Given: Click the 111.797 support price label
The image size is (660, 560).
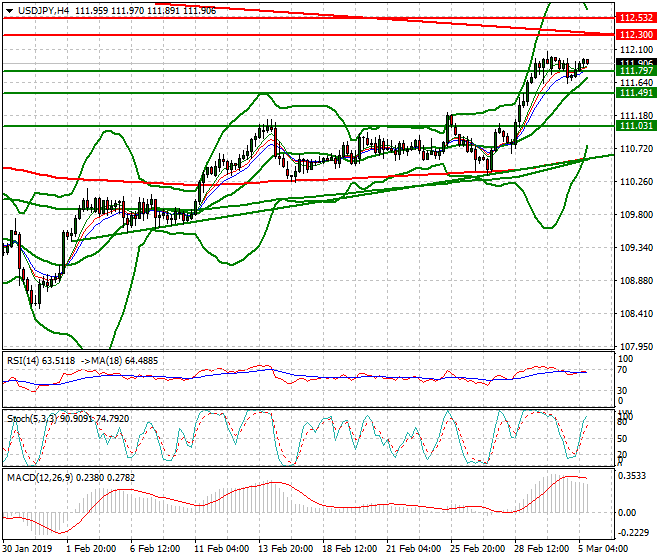Looking at the screenshot, I should (636, 71).
